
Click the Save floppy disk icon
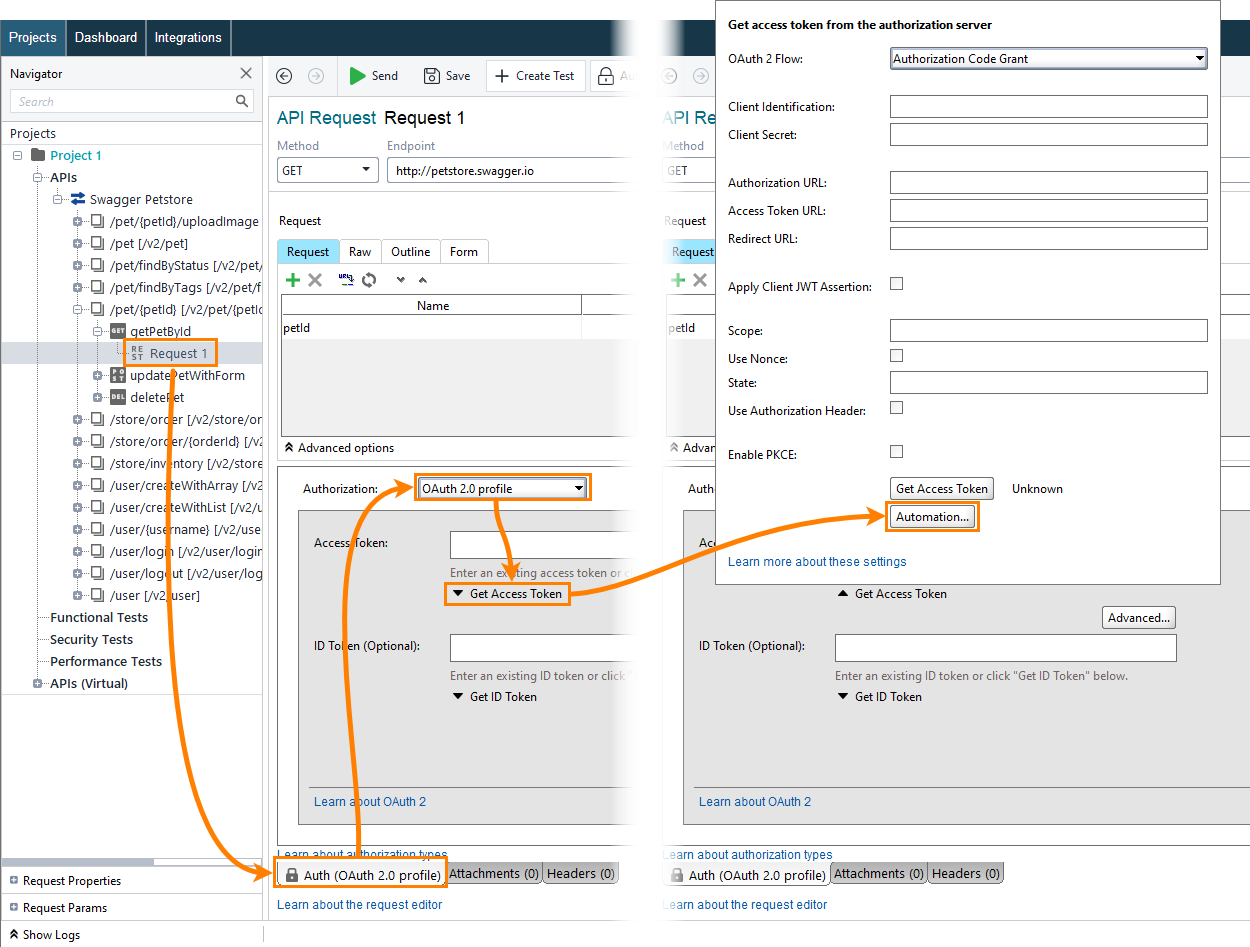click(x=431, y=76)
